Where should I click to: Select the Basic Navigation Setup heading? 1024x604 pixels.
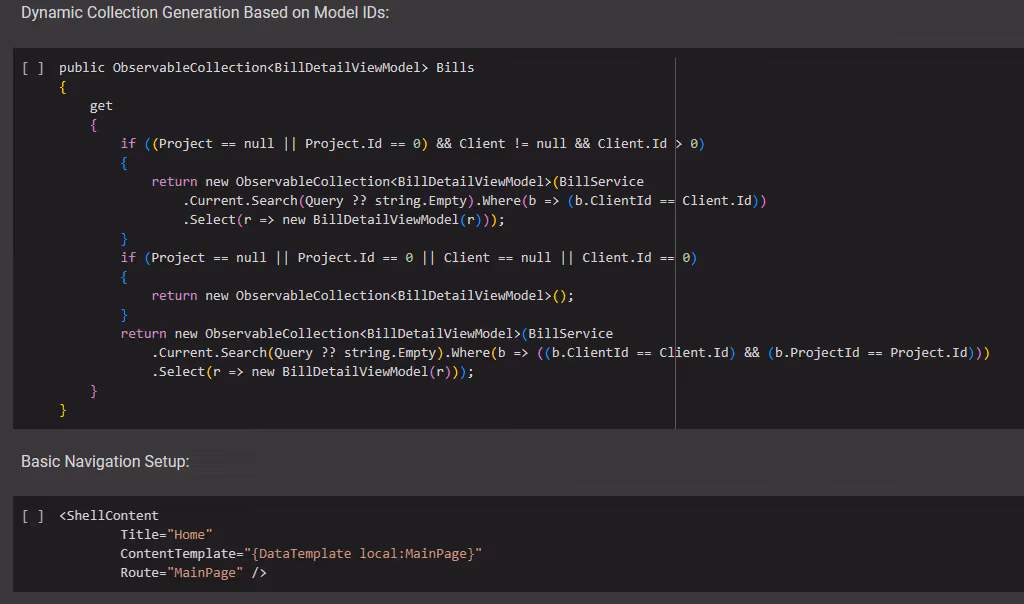(105, 461)
